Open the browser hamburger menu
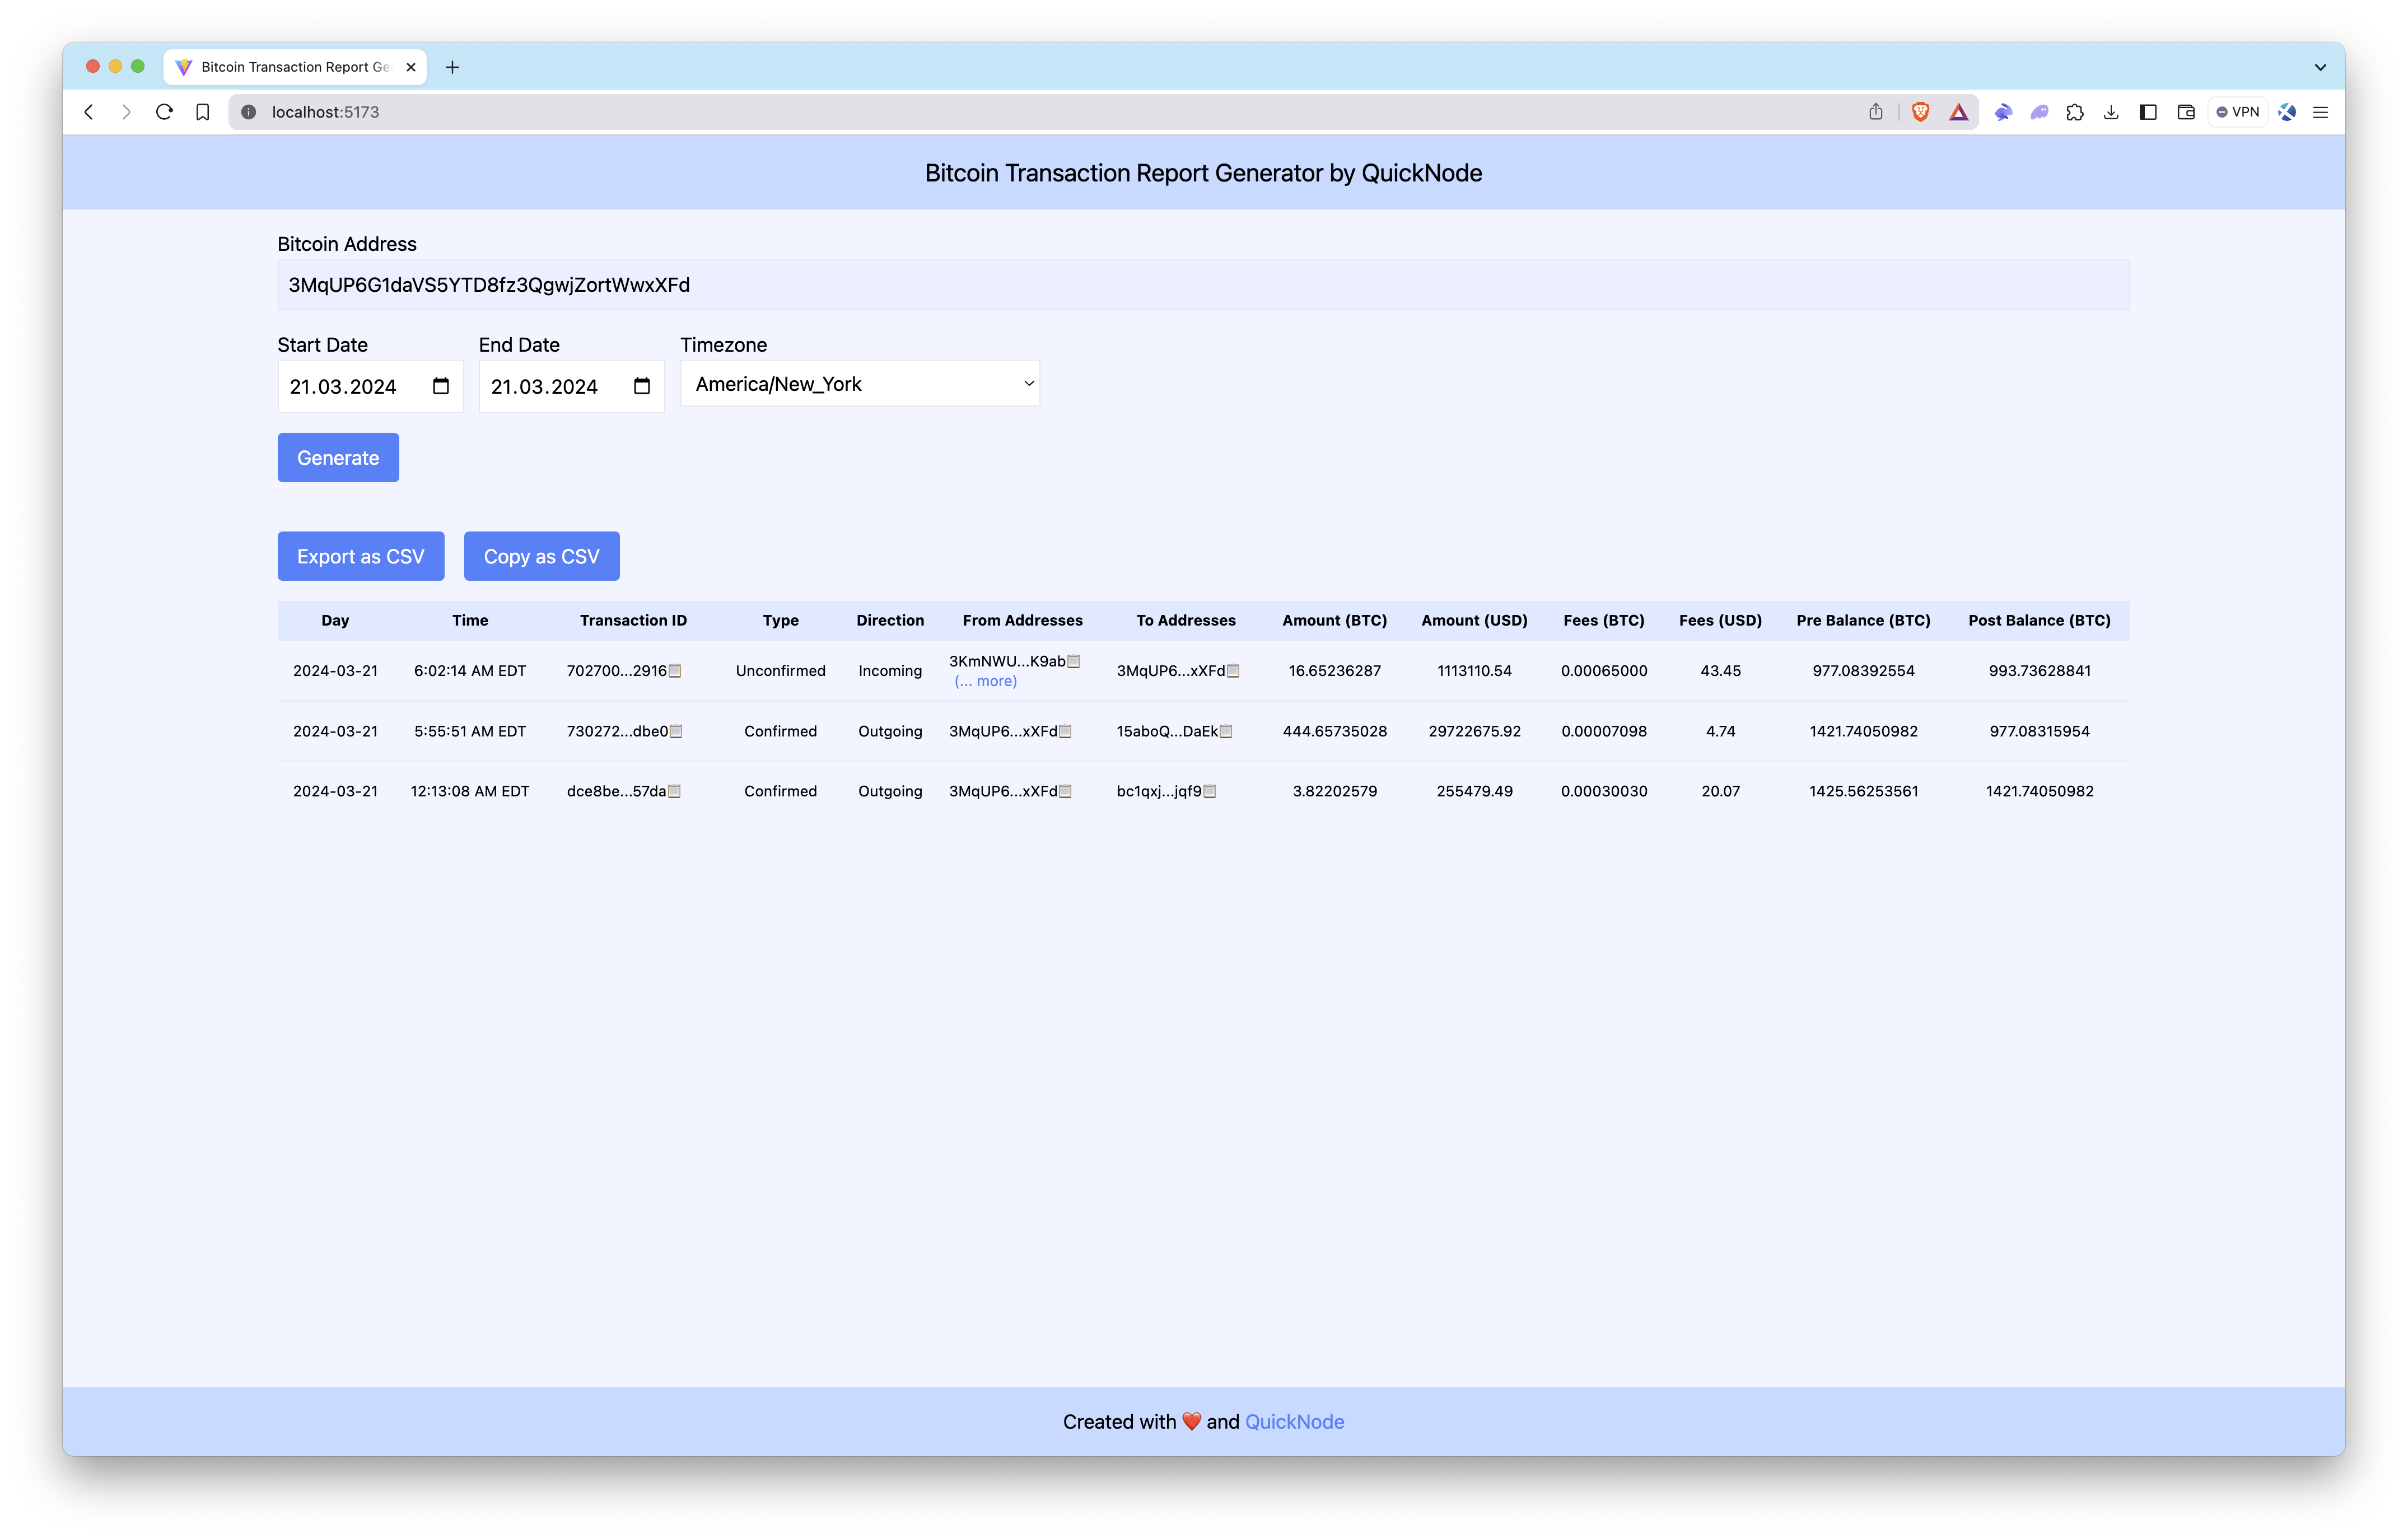Image resolution: width=2408 pixels, height=1539 pixels. pos(2320,112)
